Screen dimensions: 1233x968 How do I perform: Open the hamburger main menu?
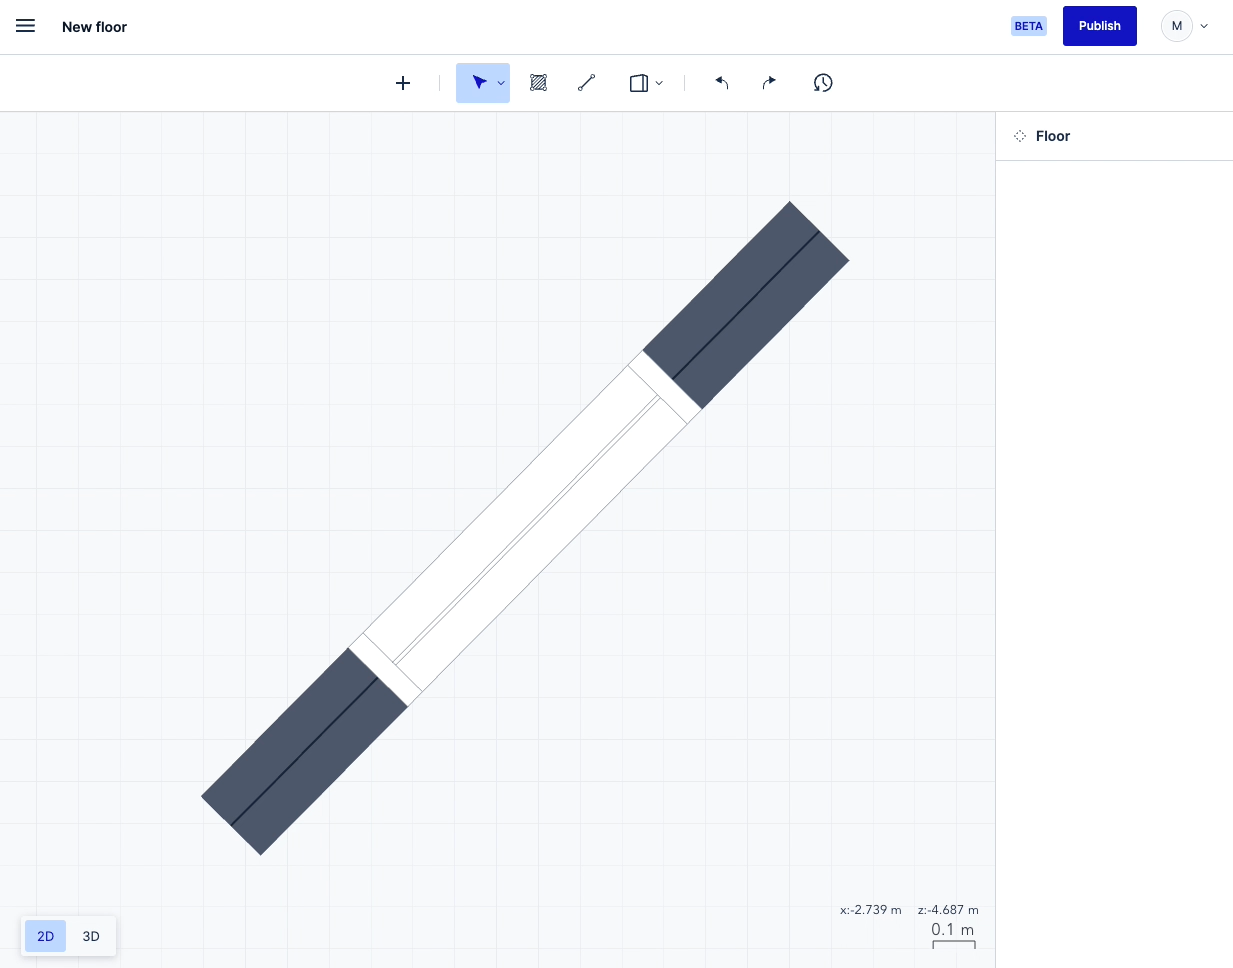pos(26,26)
